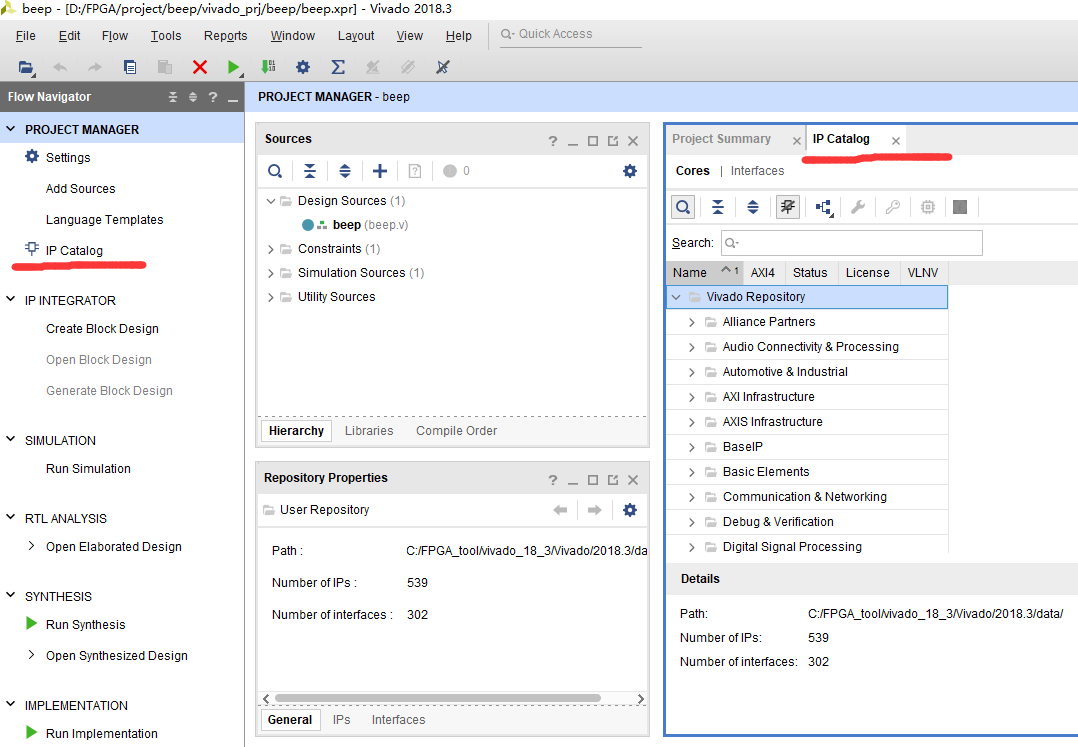Open the Reports menu
The height and width of the screenshot is (747, 1078).
226,36
